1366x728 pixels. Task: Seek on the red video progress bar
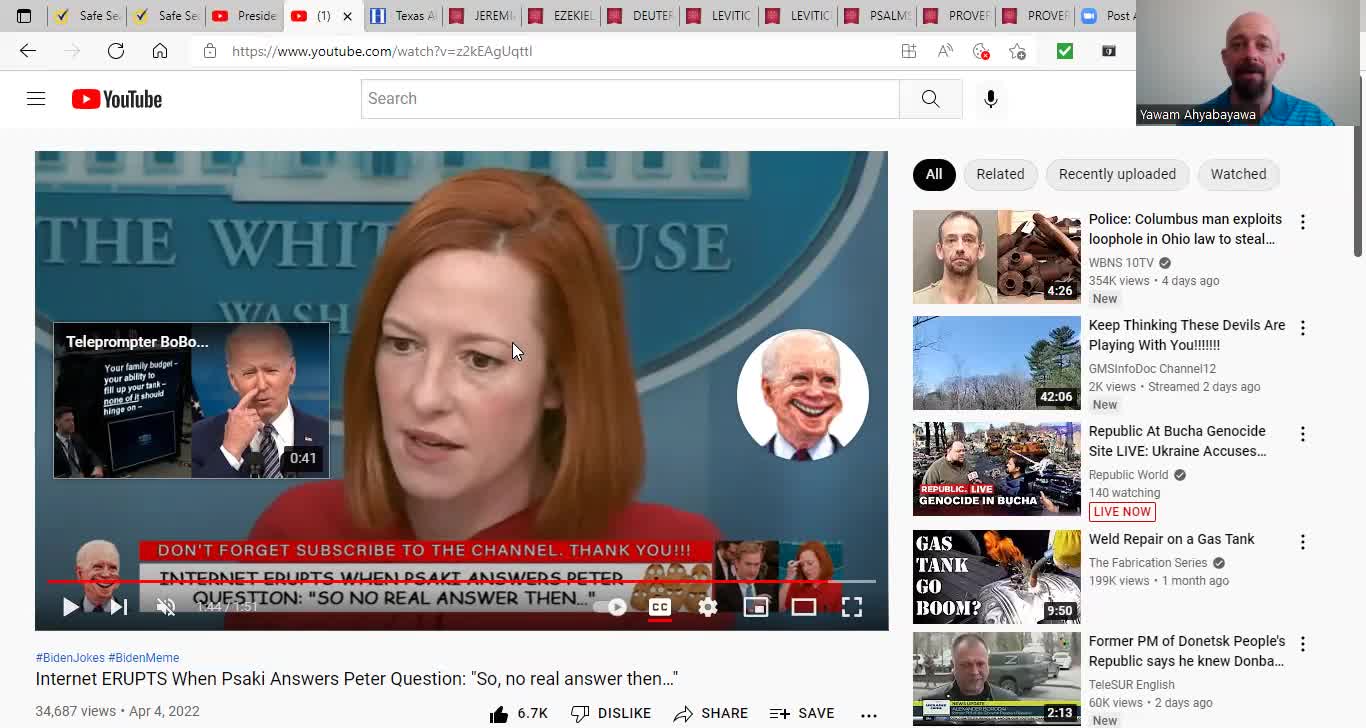[x=461, y=581]
